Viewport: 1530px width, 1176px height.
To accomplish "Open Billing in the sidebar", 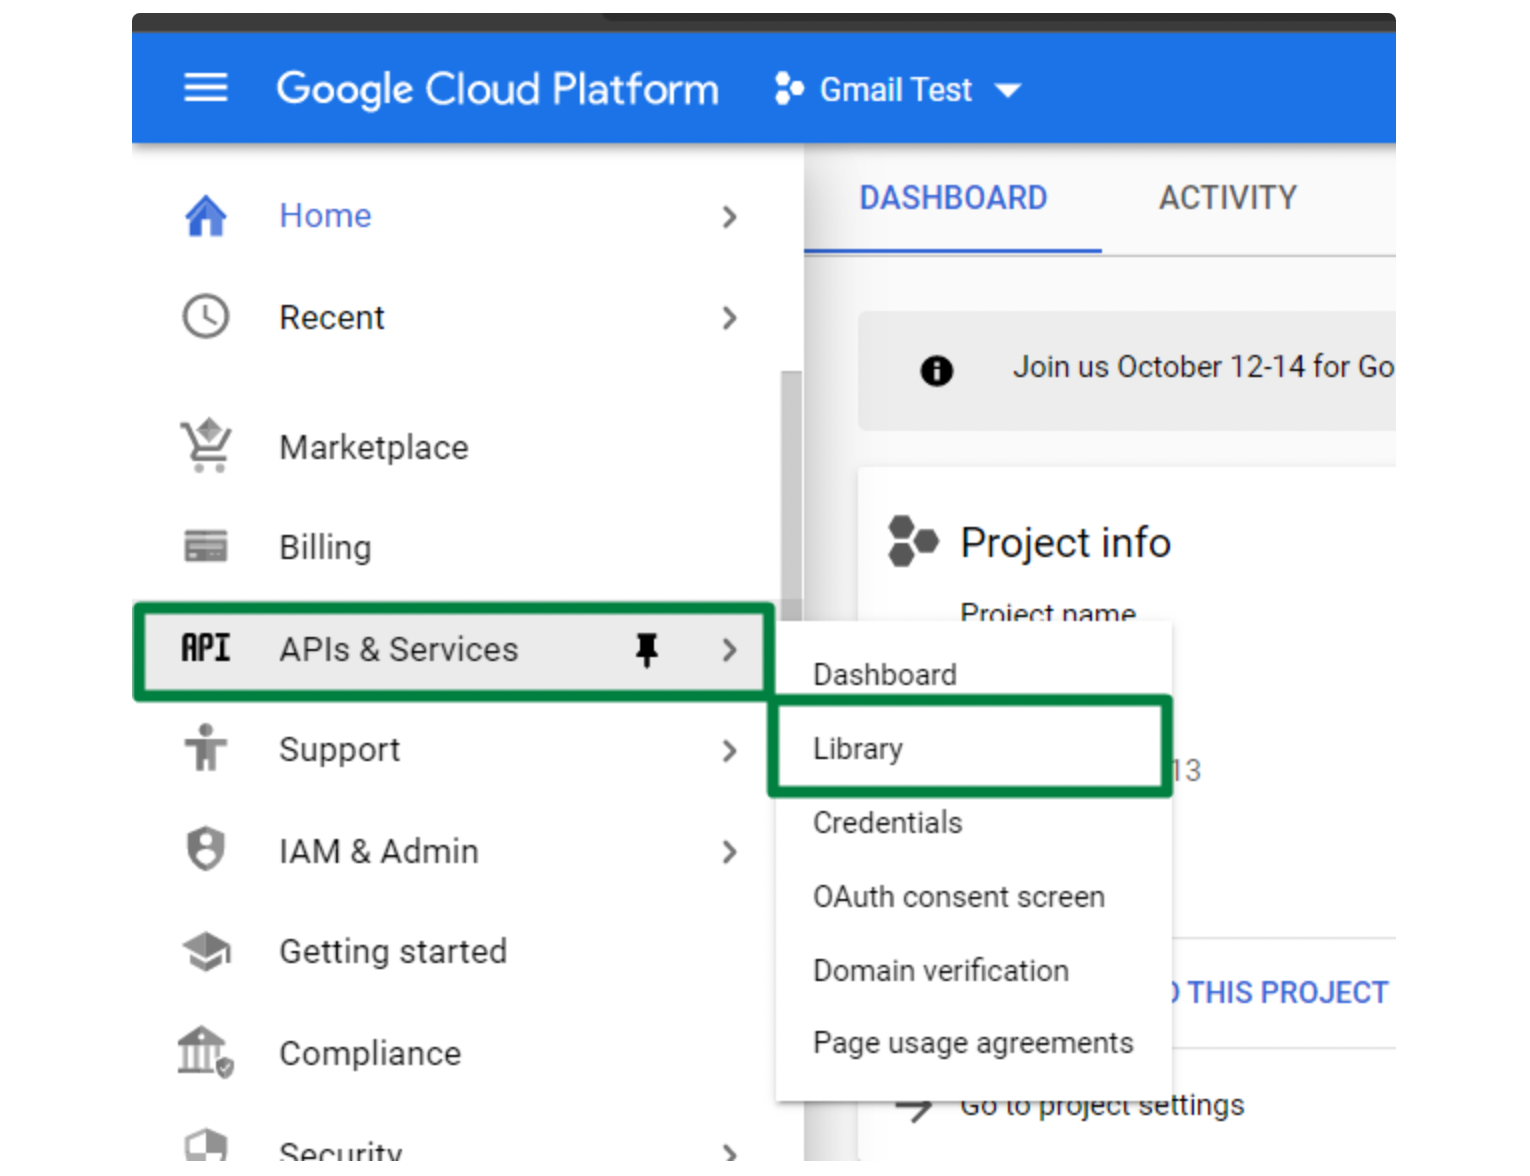I will click(325, 548).
